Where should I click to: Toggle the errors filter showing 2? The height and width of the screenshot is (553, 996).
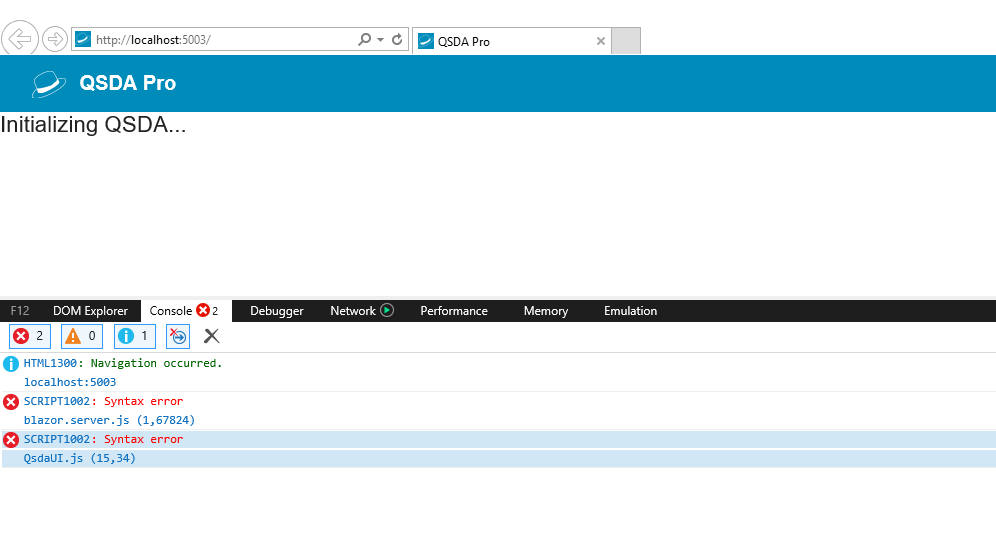(x=30, y=336)
